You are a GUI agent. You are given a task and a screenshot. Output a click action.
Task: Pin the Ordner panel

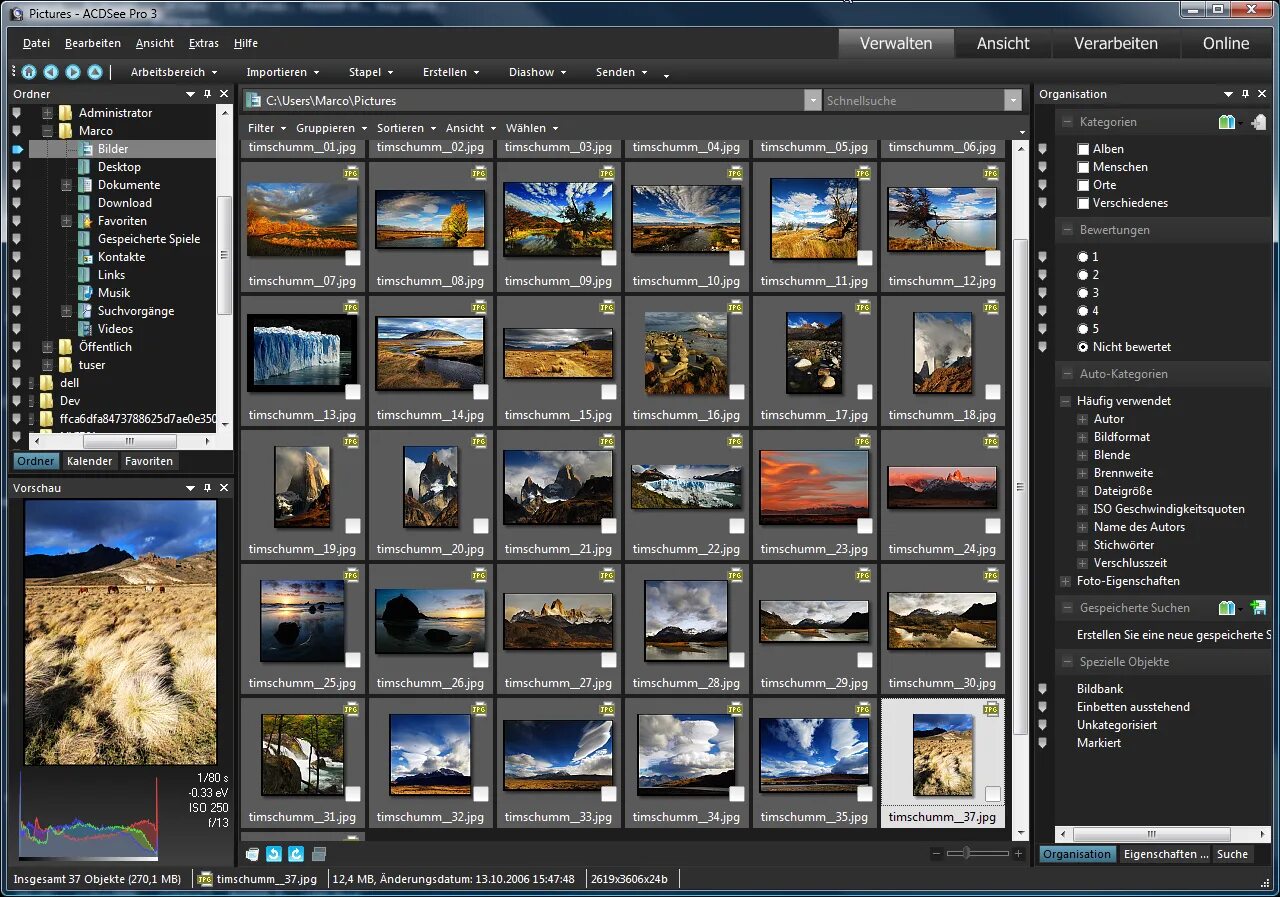pos(208,94)
